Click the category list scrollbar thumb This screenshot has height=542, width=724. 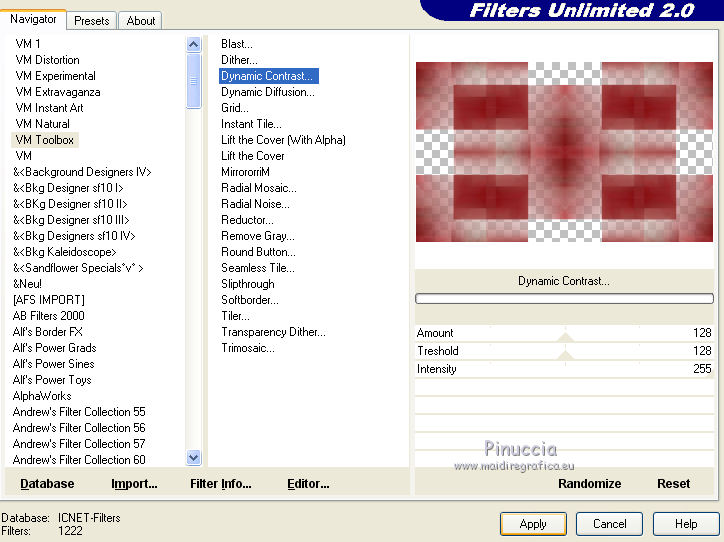[x=193, y=81]
